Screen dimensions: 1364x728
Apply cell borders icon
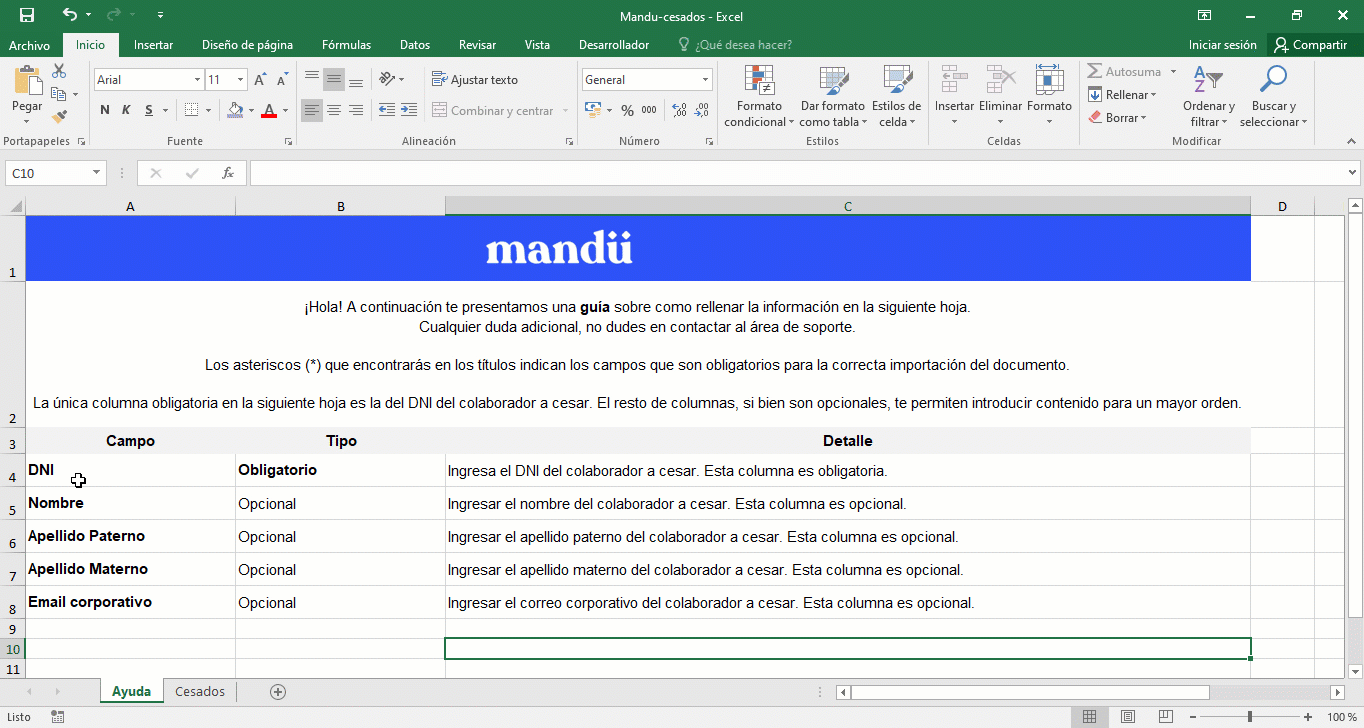click(x=192, y=110)
